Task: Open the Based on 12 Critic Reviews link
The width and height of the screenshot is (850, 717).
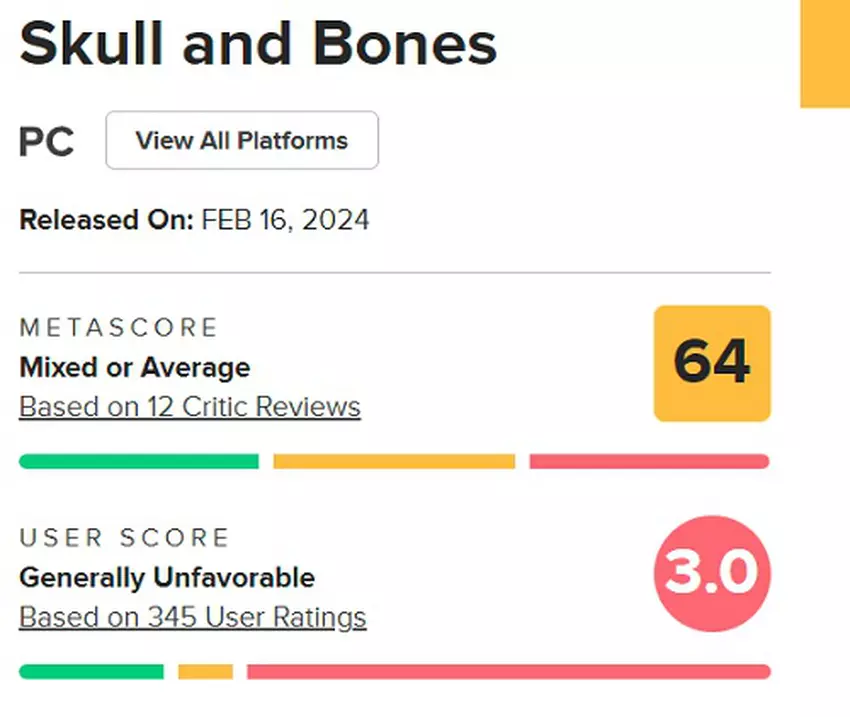Action: click(x=190, y=407)
